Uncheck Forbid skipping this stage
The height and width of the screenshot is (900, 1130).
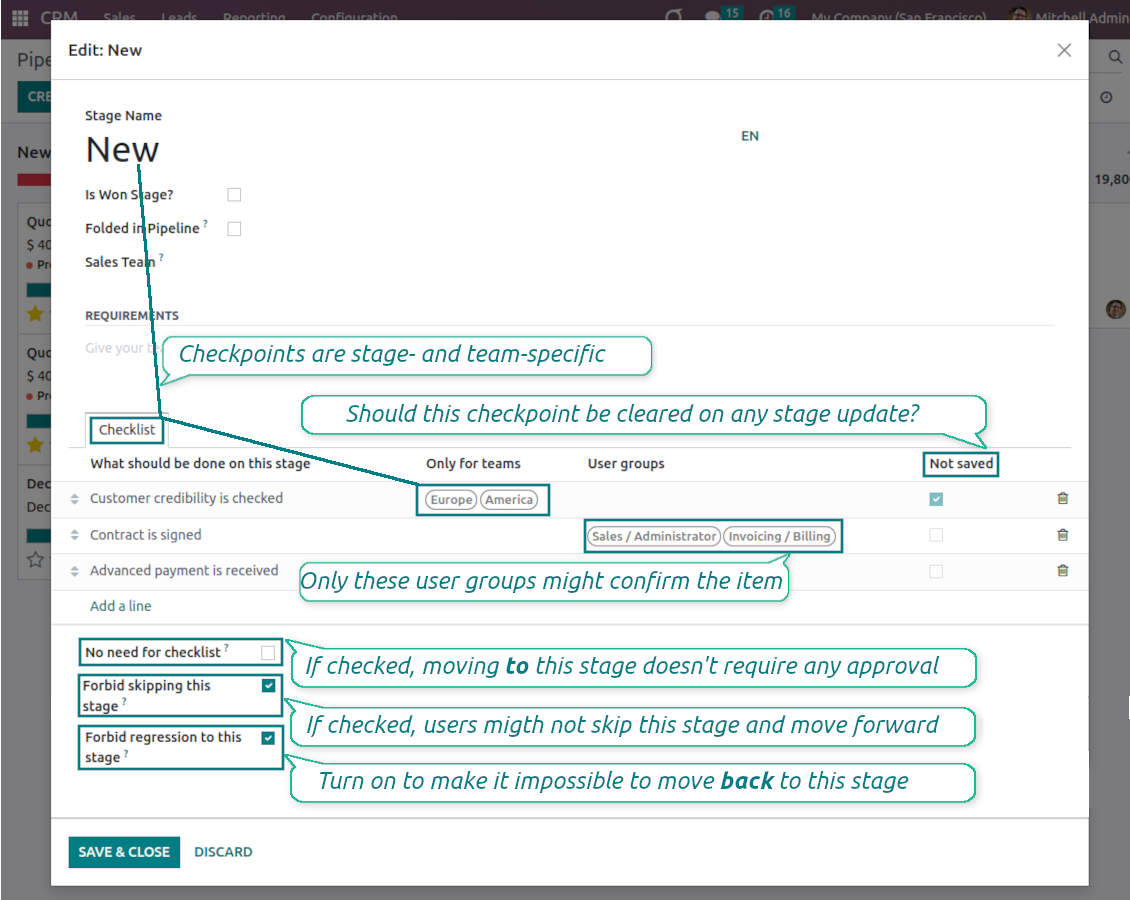(x=269, y=685)
